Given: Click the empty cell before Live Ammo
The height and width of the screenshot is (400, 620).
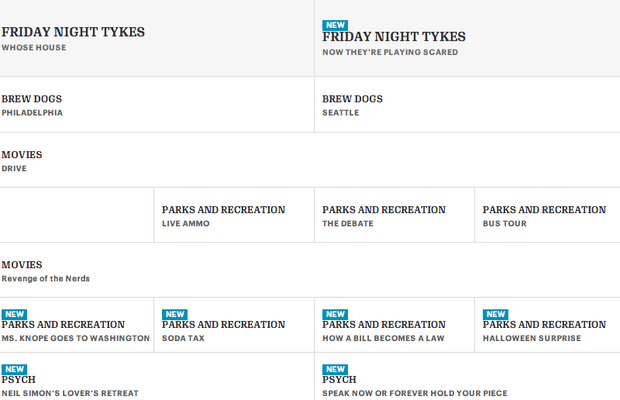Looking at the screenshot, I should point(76,214).
